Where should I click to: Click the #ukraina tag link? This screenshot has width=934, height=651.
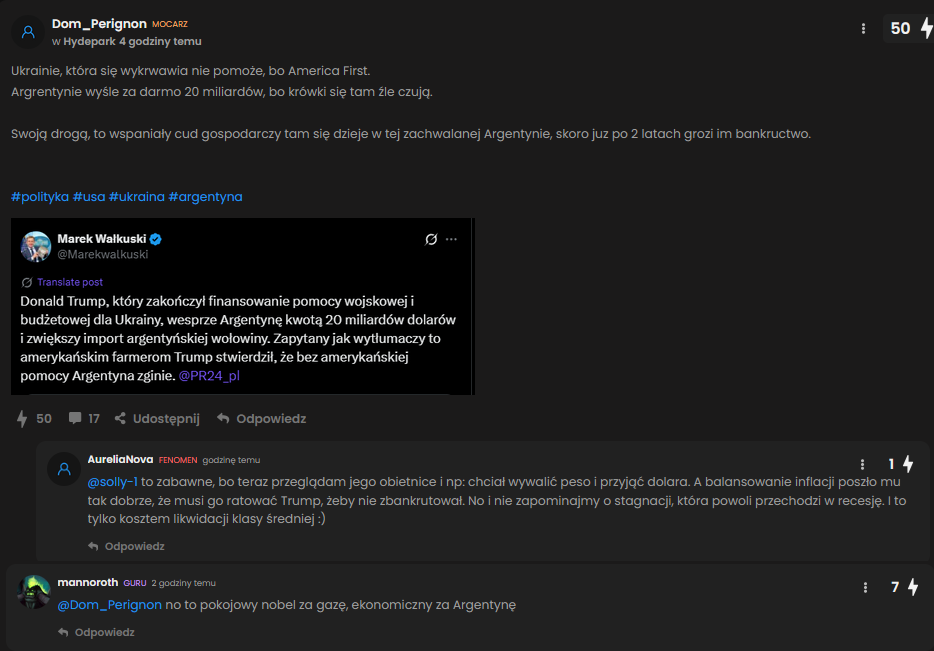click(136, 196)
